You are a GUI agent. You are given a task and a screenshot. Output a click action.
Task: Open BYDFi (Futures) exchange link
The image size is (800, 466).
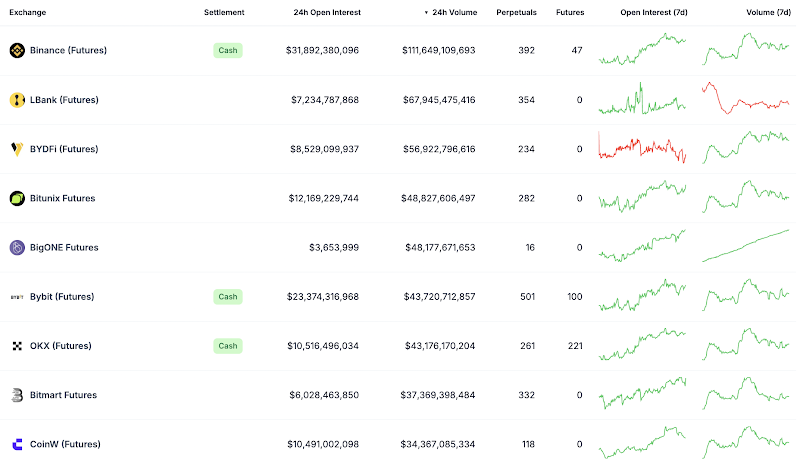[64, 149]
